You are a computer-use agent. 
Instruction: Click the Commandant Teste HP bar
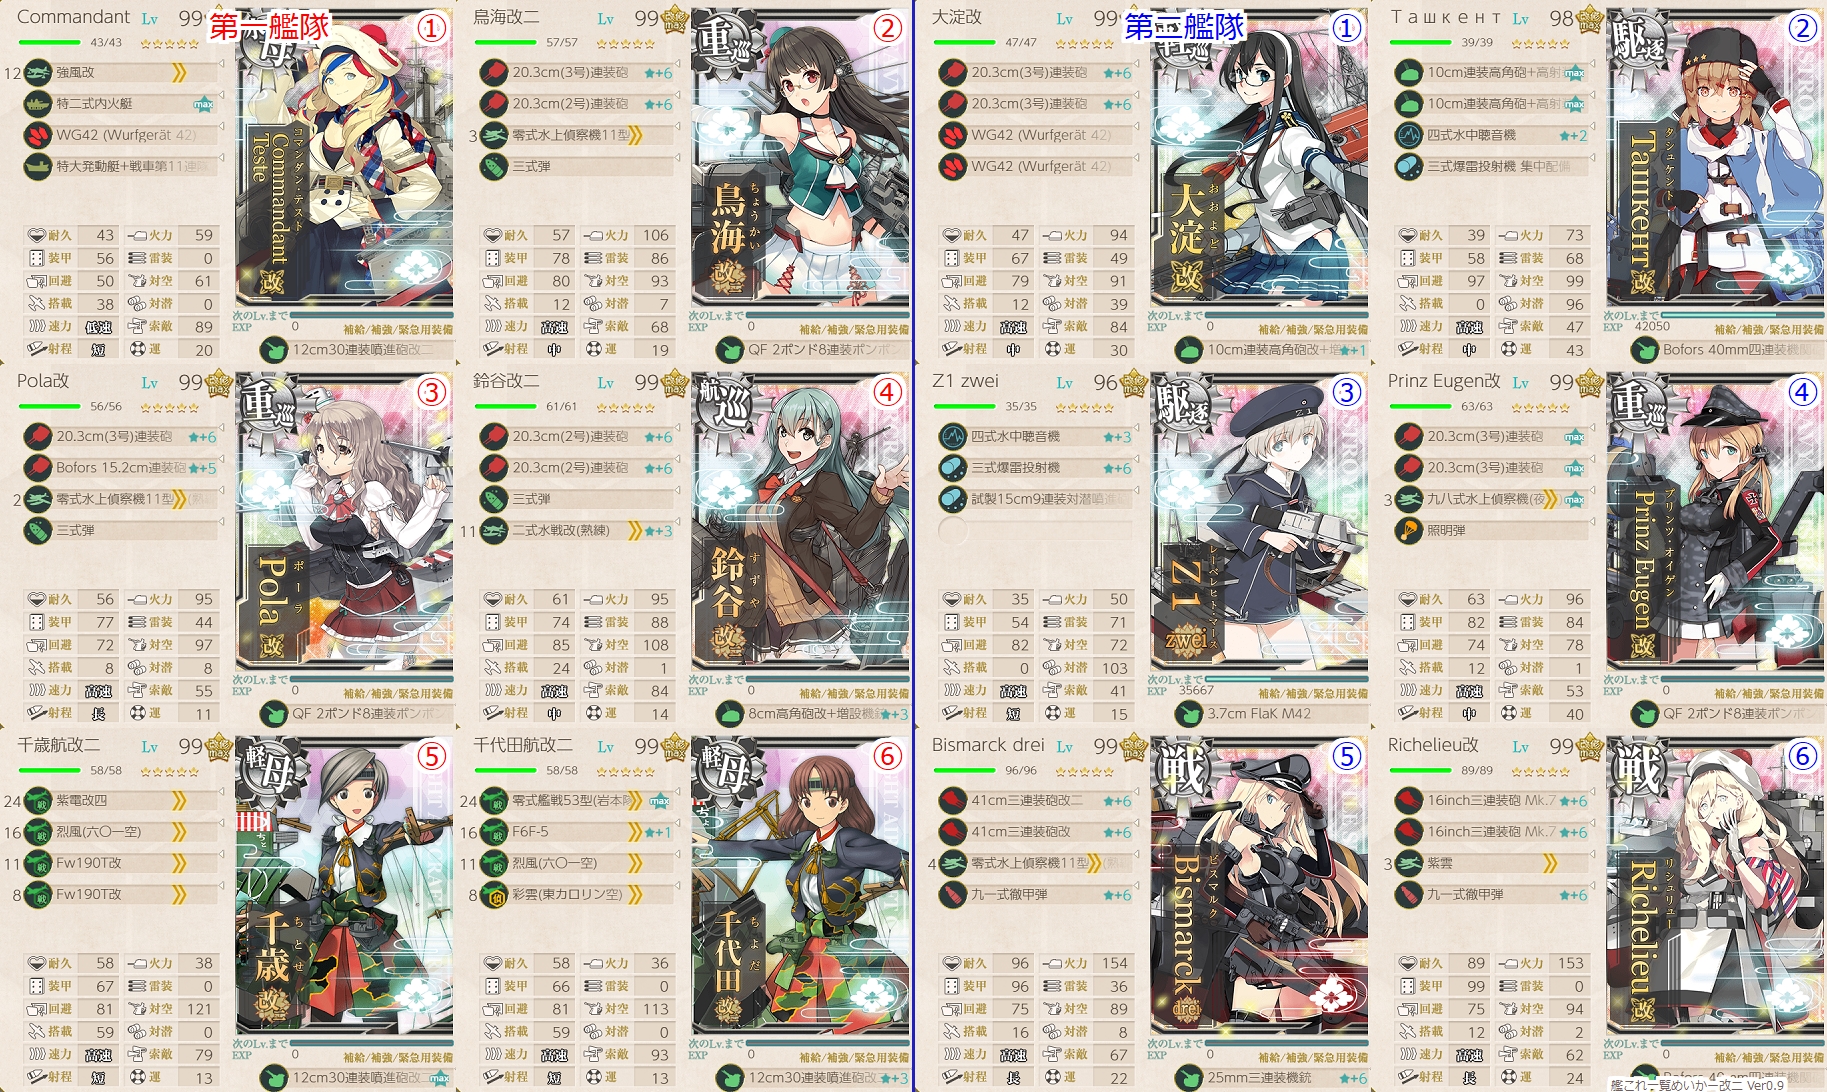point(50,43)
